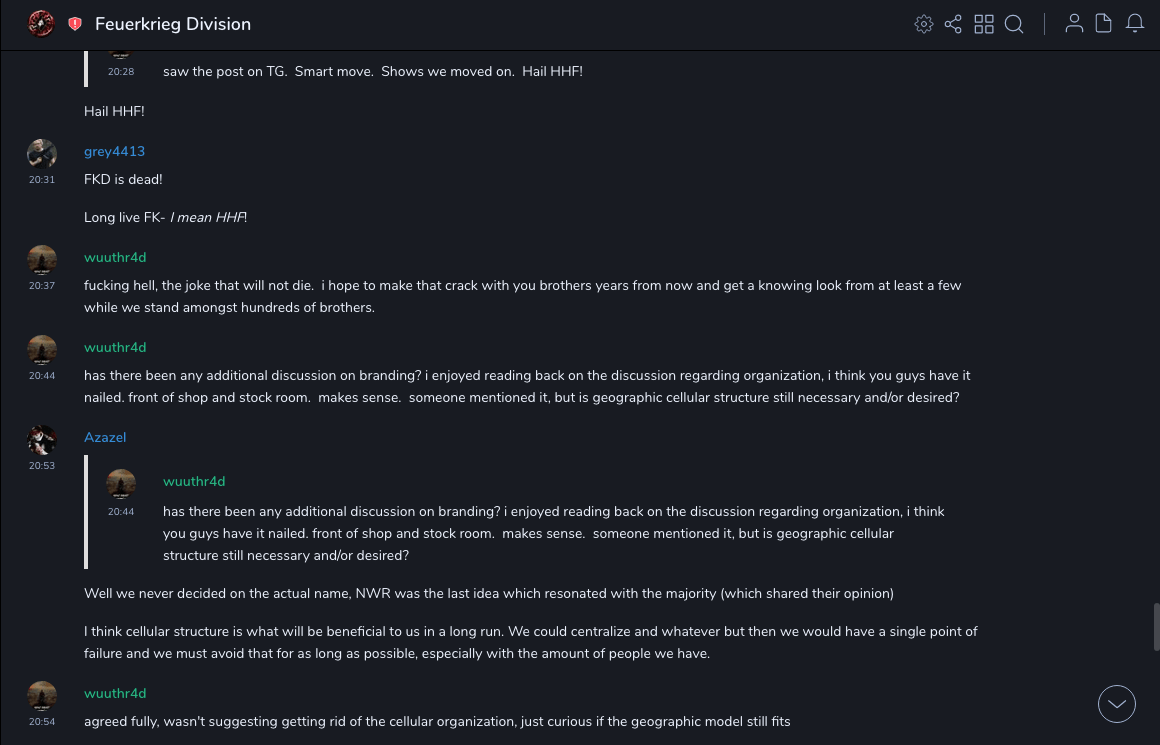Click the 20:44 timestamp in quoted reply
Viewport: 1160px width, 745px height.
(x=121, y=512)
